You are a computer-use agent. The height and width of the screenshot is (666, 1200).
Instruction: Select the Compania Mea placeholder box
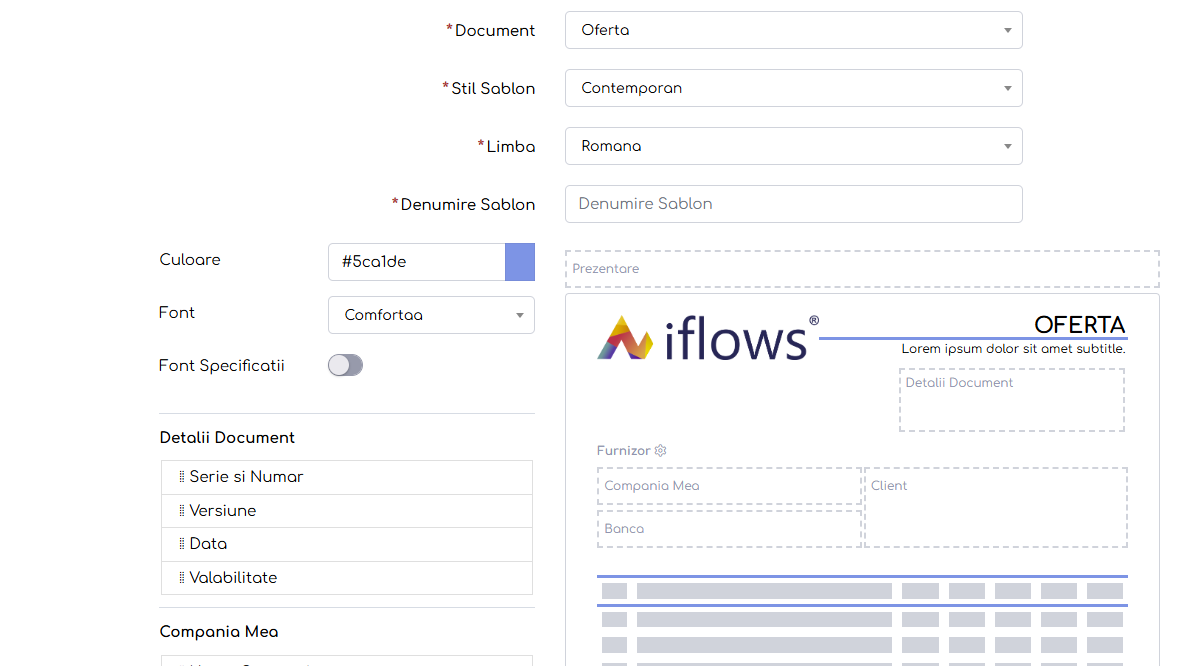(x=728, y=486)
